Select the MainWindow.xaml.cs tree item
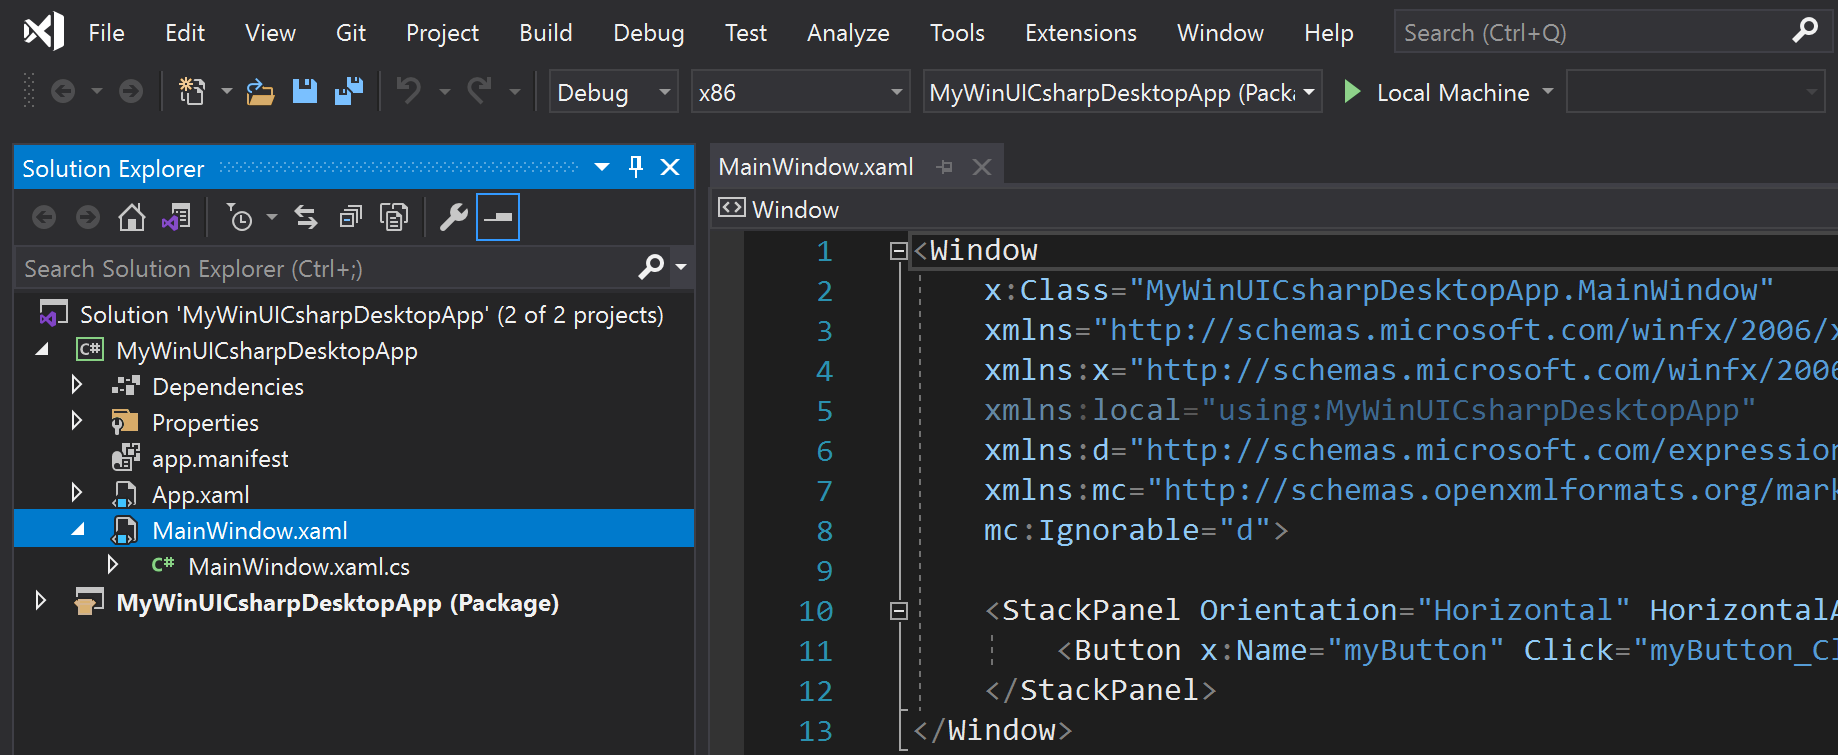1838x755 pixels. click(x=298, y=567)
